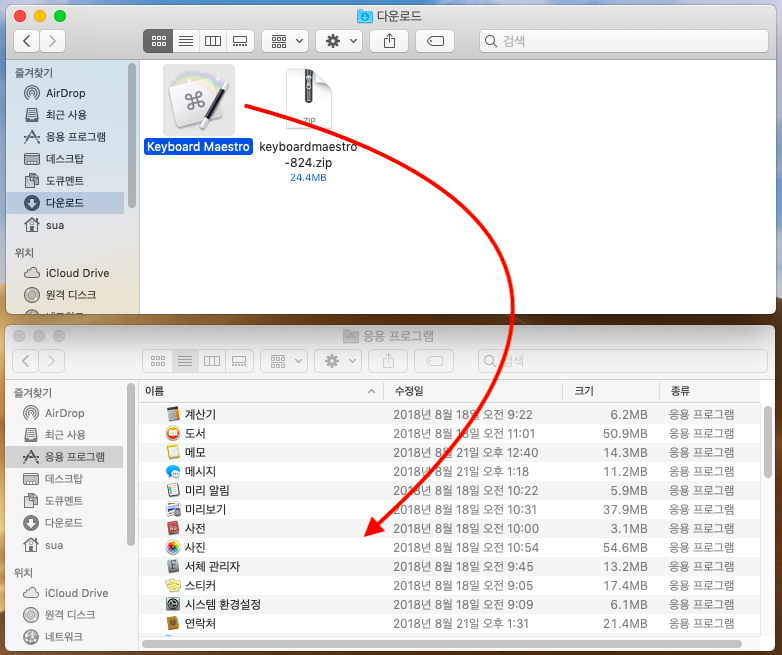Open iCloud Drive in Downloads window sidebar
This screenshot has width=782, height=655.
[x=65, y=273]
